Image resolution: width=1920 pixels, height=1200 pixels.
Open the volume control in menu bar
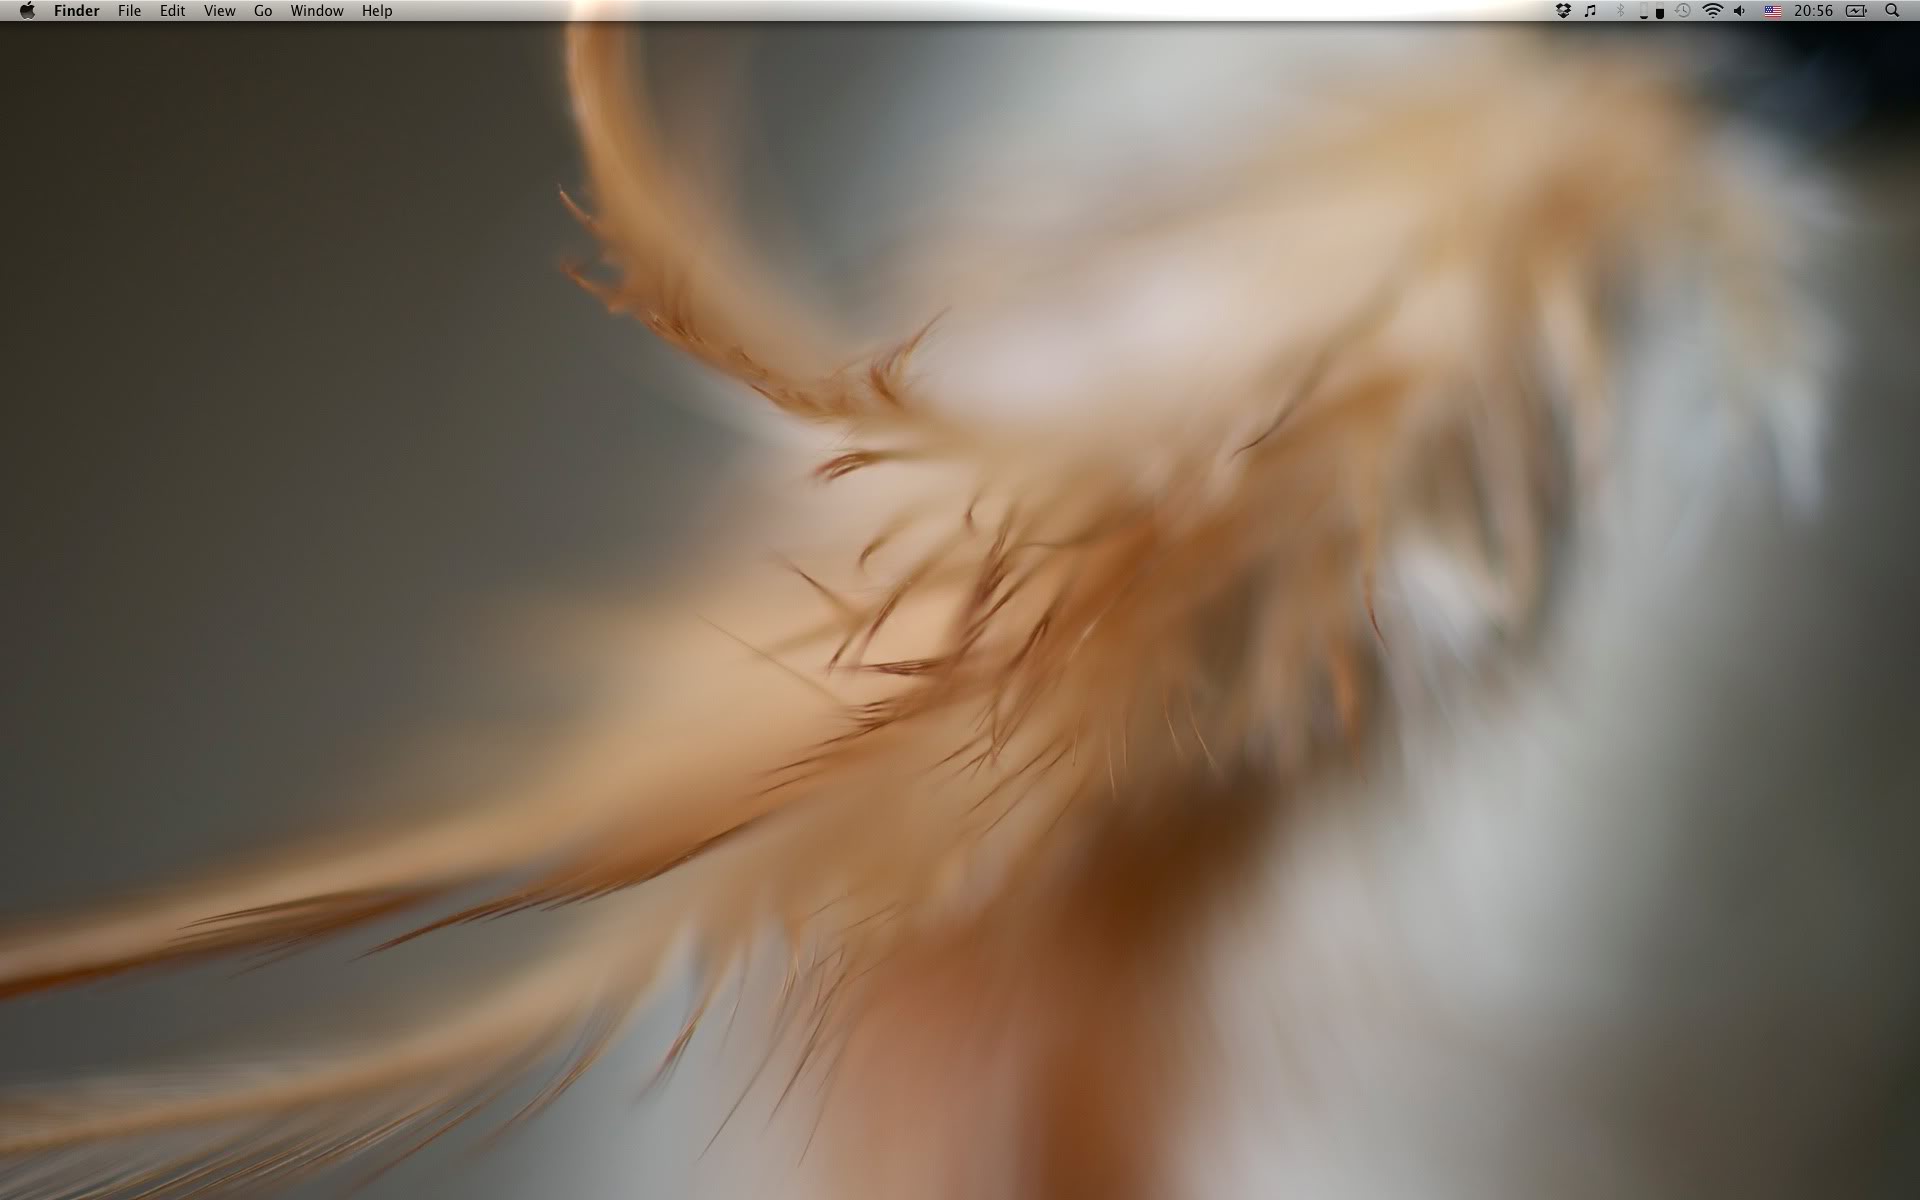click(x=1741, y=11)
